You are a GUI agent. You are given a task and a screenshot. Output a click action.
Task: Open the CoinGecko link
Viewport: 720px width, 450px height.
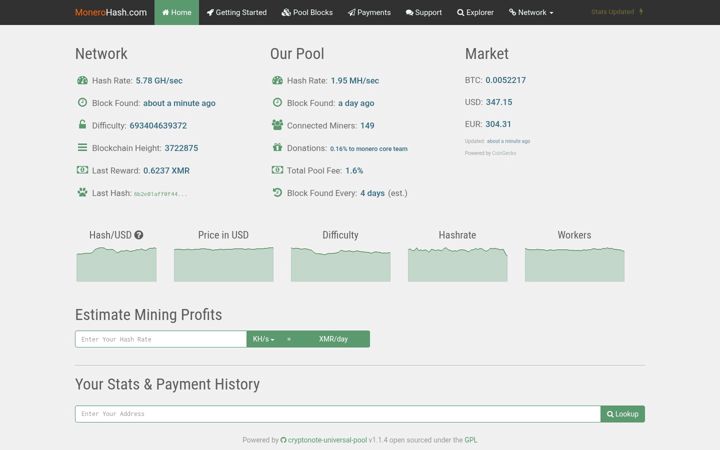(504, 153)
